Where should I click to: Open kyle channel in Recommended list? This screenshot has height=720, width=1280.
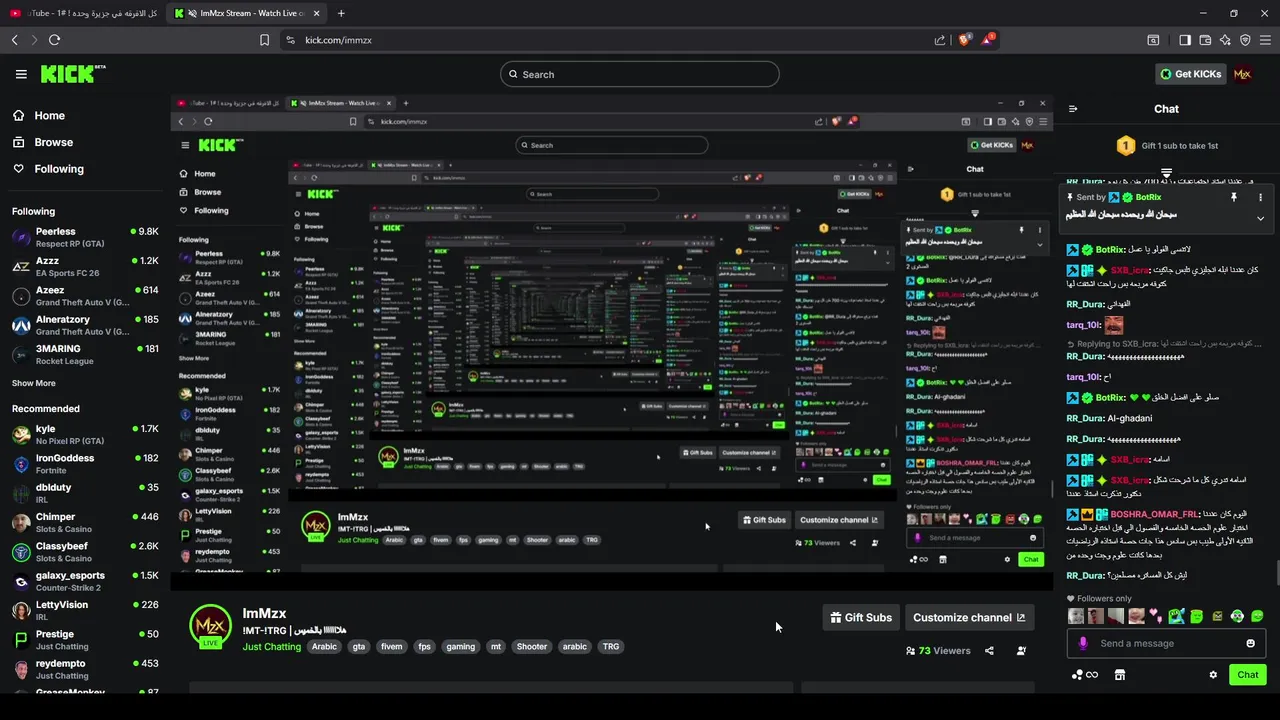(85, 434)
